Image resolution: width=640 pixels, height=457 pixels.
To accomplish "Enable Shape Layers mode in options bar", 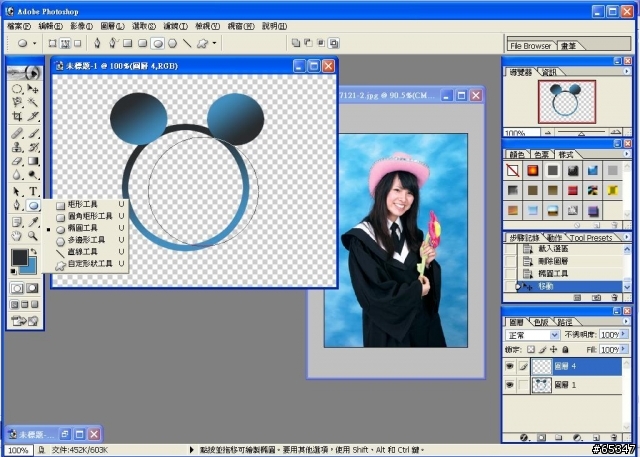I will tap(53, 43).
